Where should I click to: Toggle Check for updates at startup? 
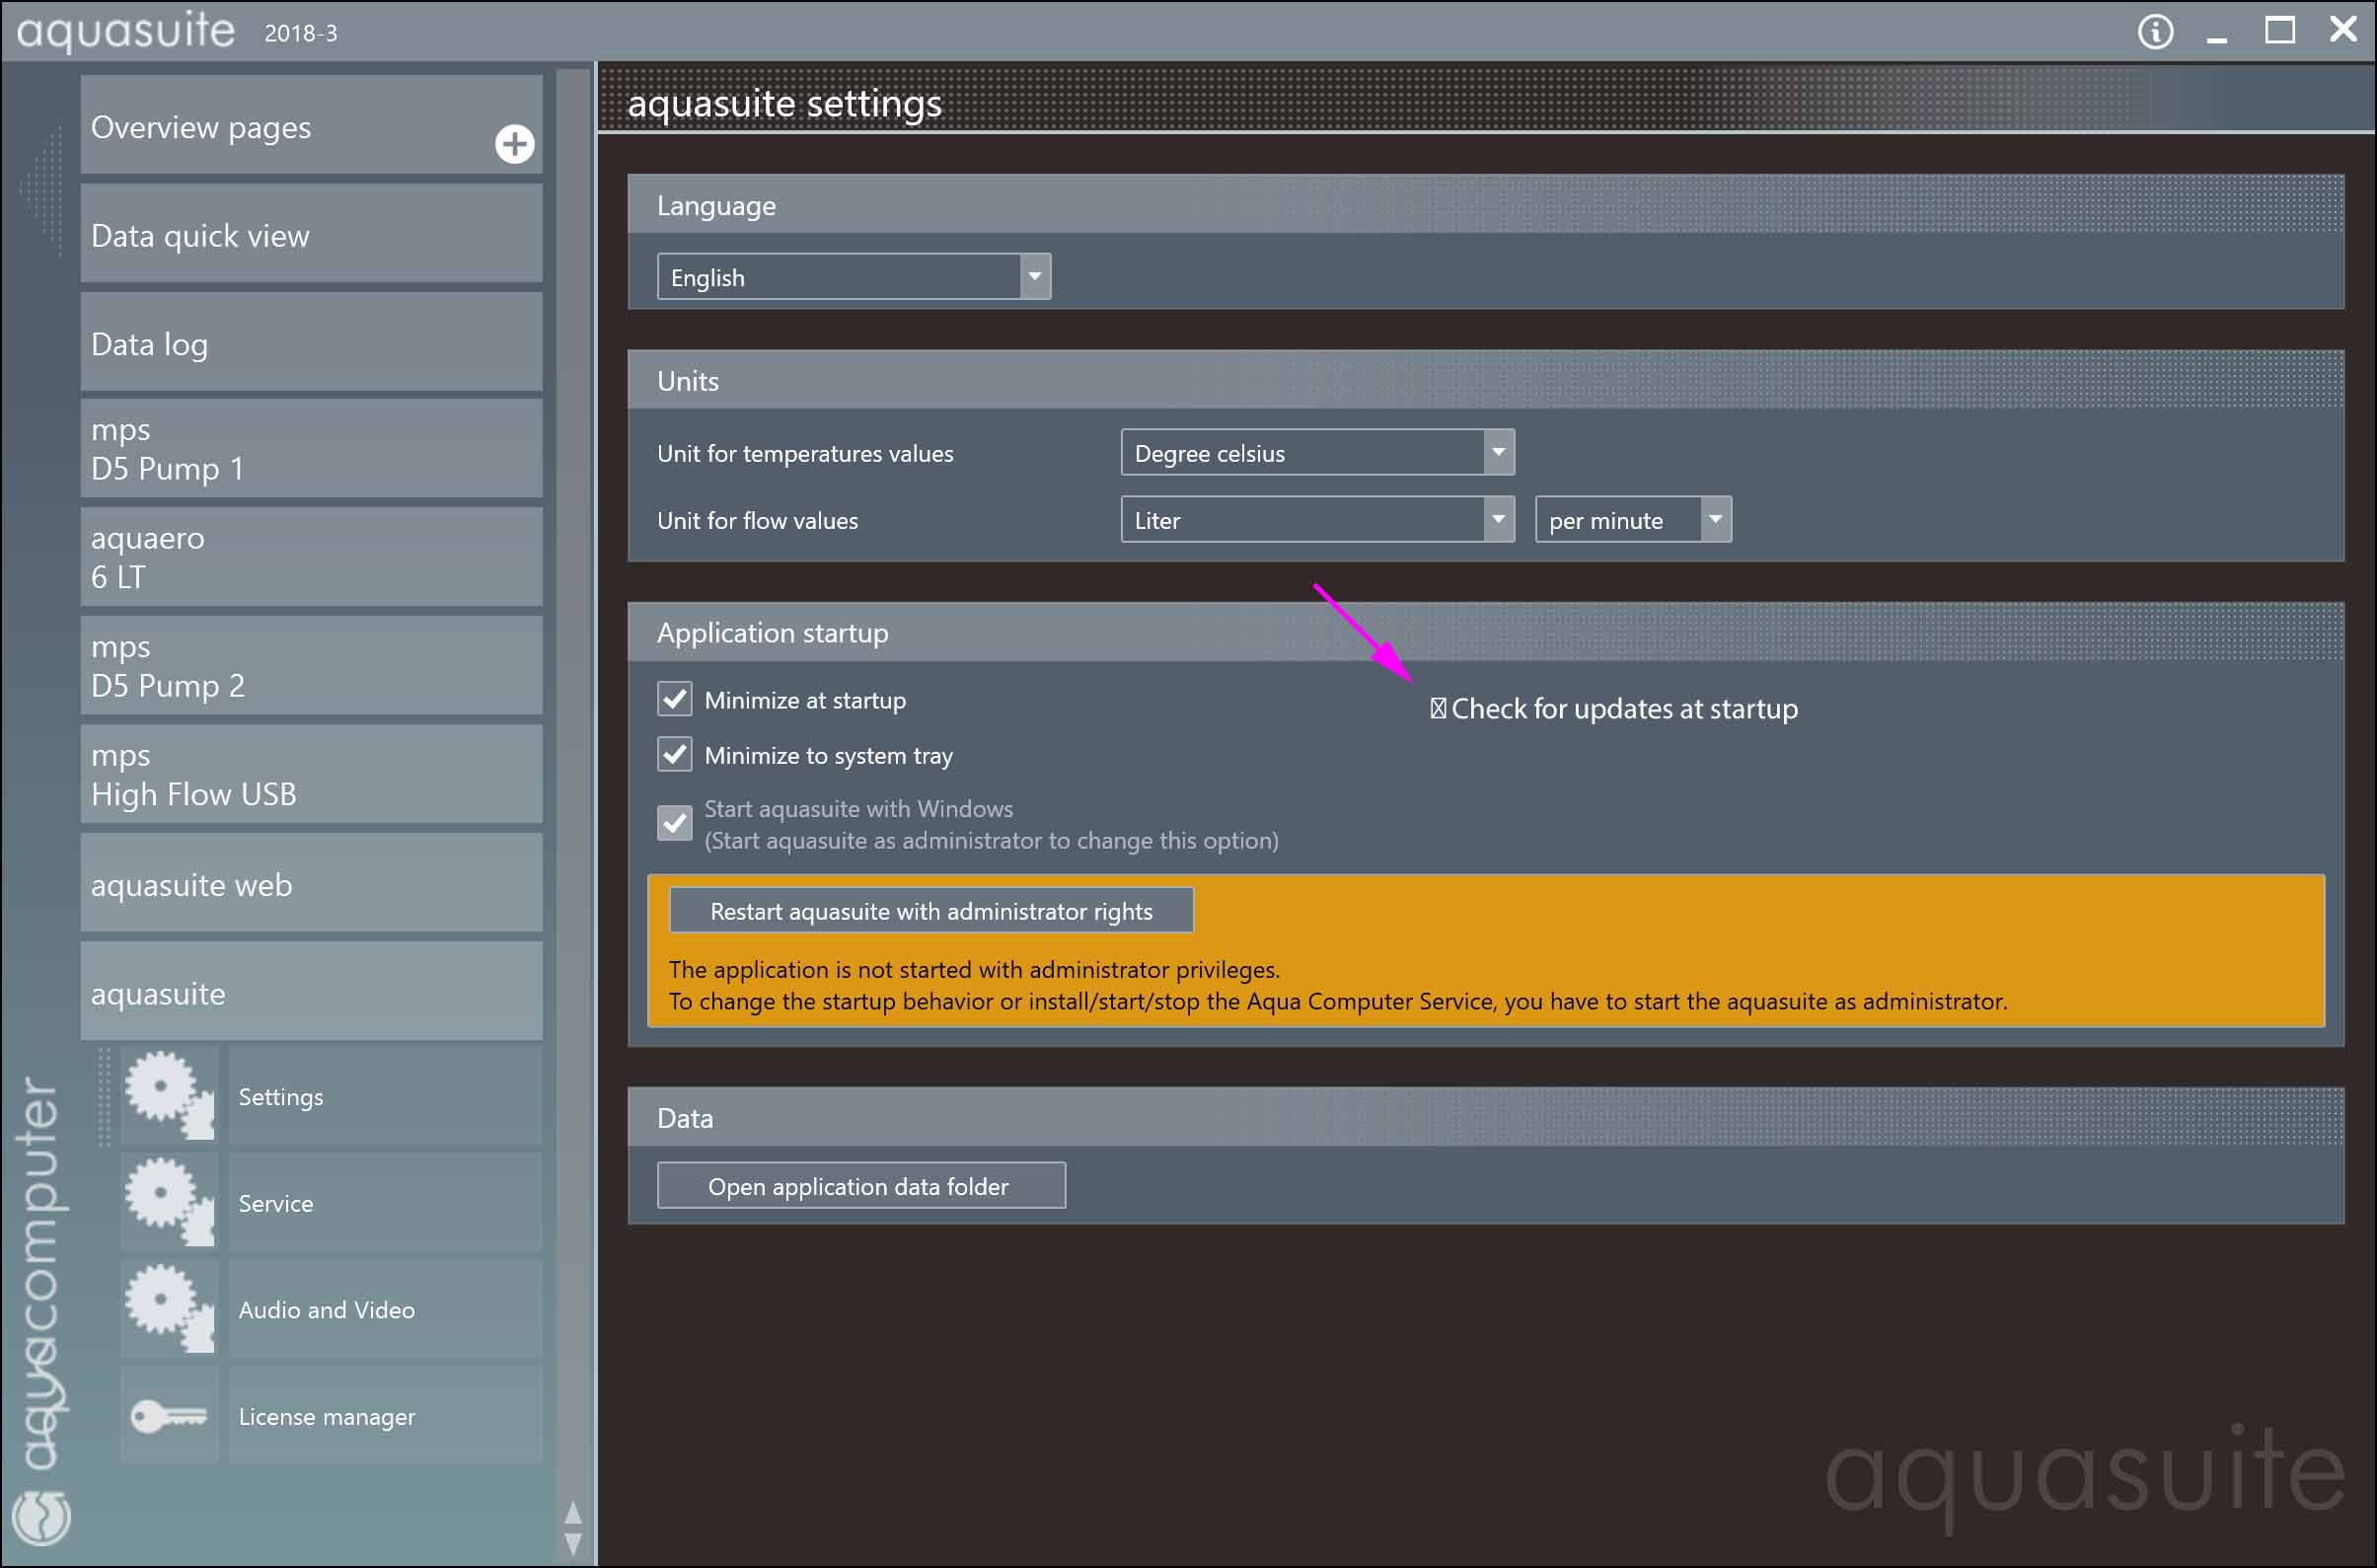[1438, 709]
